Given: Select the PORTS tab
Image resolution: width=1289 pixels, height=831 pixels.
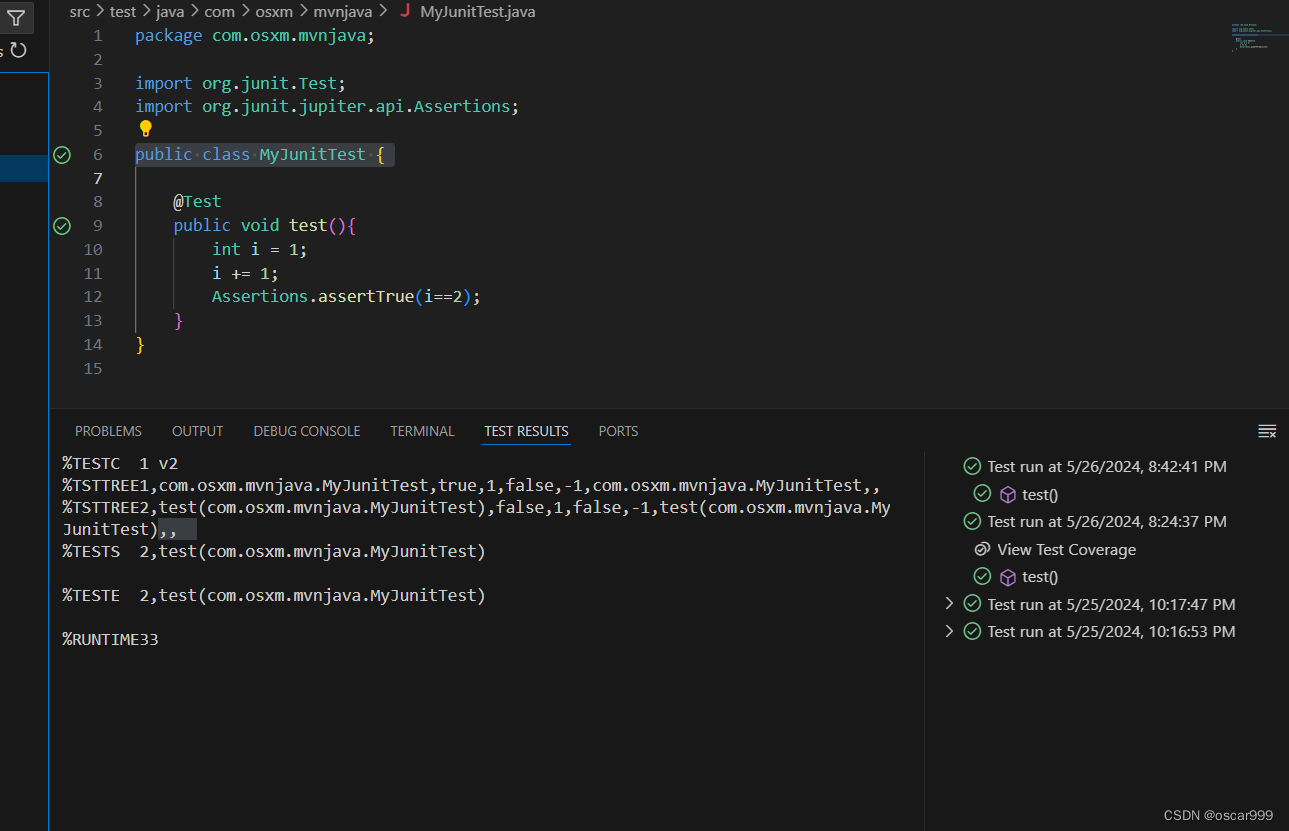Looking at the screenshot, I should [x=618, y=431].
